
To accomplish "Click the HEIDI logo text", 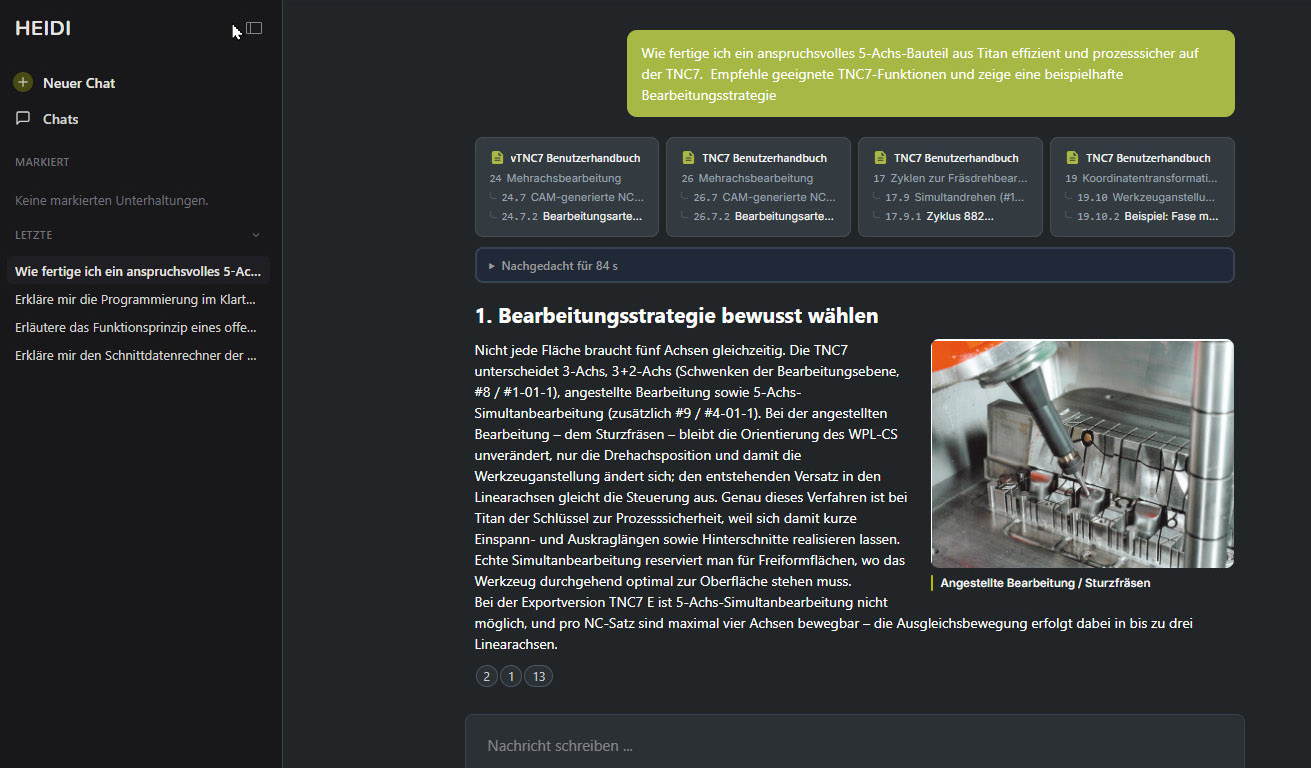I will [43, 29].
